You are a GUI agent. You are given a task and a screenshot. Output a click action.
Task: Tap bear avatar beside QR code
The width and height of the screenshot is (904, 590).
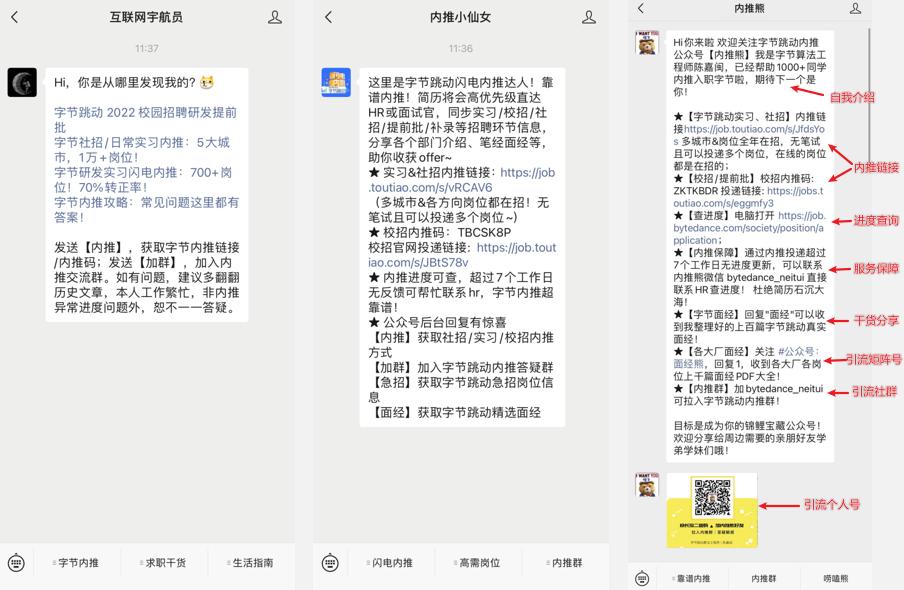coord(646,485)
